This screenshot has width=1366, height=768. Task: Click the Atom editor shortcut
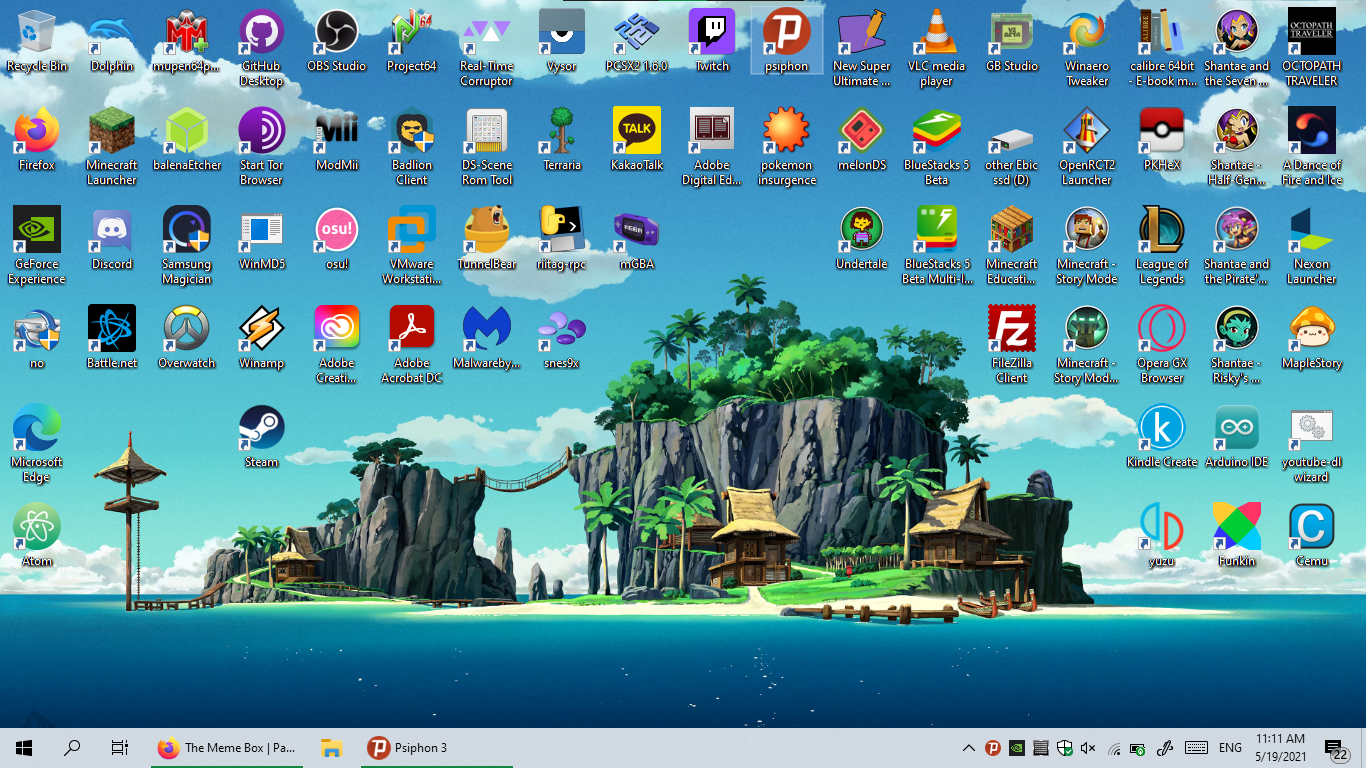37,536
